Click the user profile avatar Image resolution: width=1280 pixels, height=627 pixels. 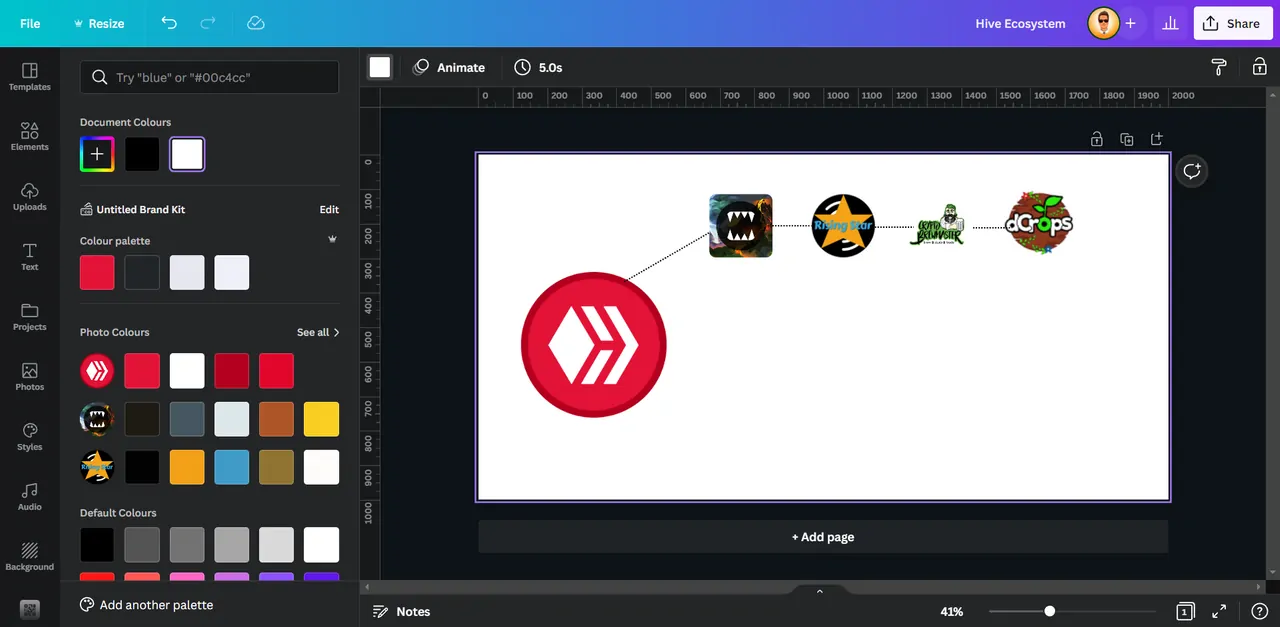(1103, 23)
